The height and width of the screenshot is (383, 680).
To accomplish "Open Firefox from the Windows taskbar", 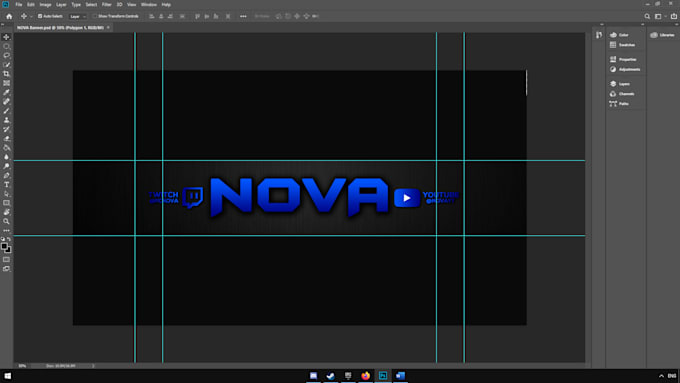I will point(365,376).
